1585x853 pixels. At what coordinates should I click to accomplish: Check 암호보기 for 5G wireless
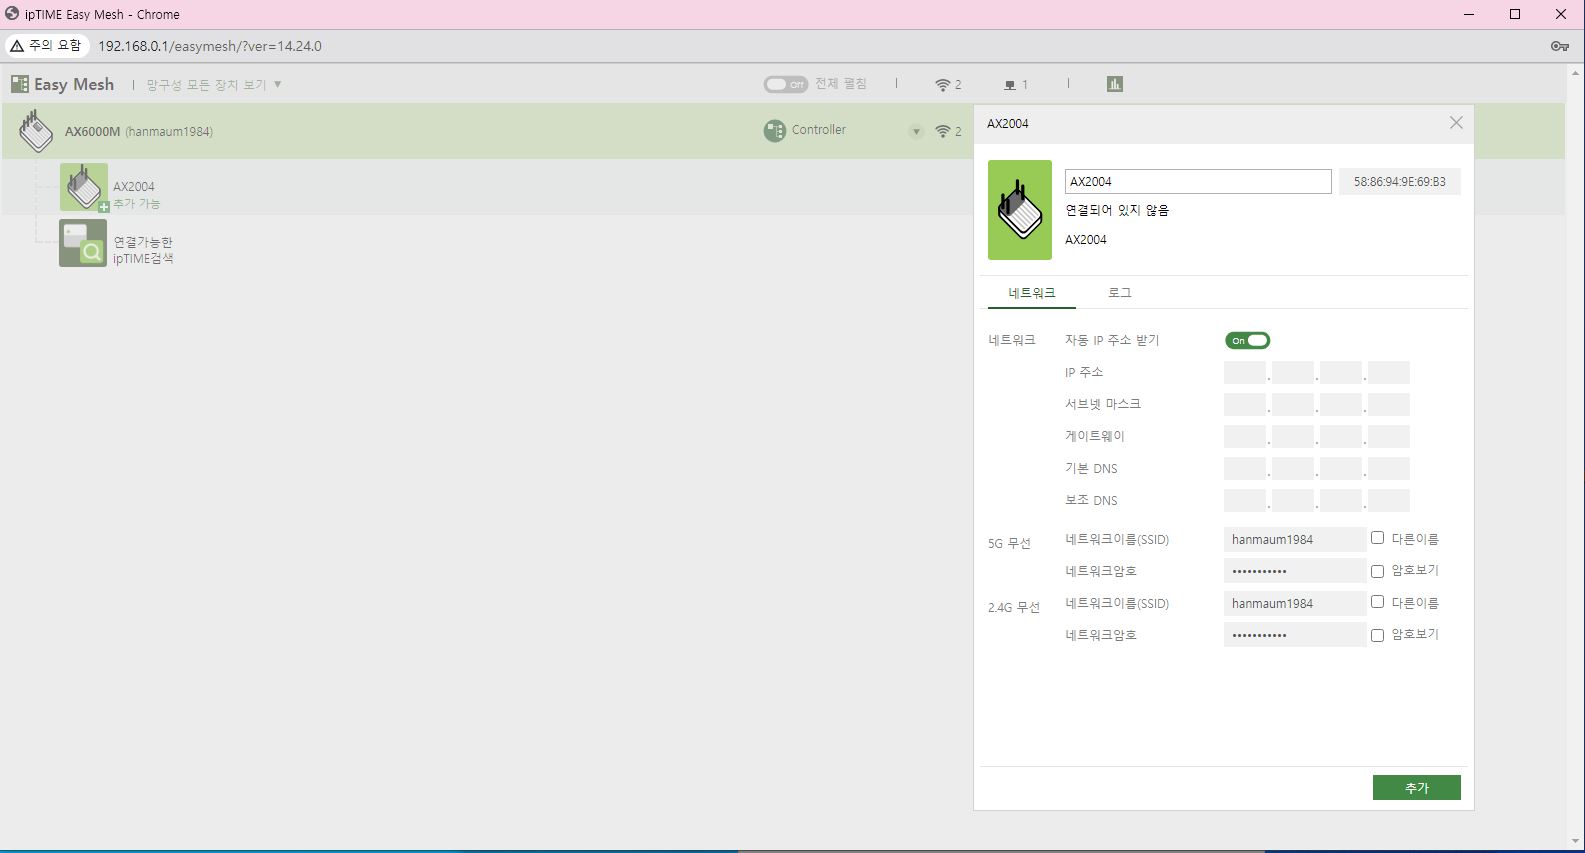click(1377, 571)
